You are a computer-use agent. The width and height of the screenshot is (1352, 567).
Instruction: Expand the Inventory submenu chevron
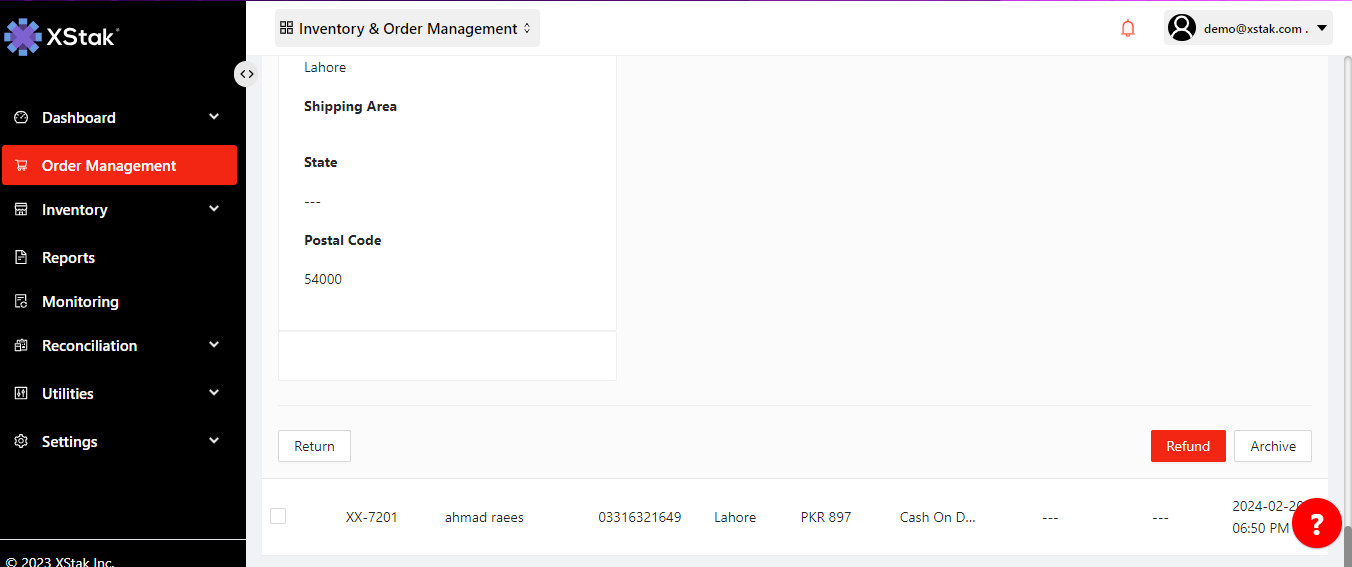point(214,209)
